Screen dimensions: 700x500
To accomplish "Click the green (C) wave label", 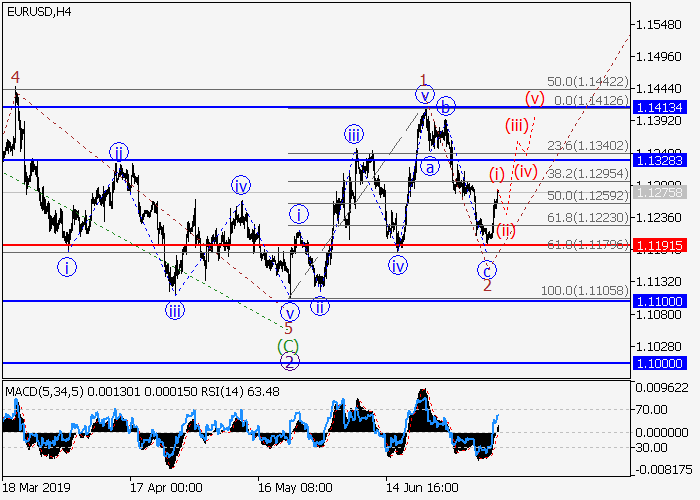I will pyautogui.click(x=288, y=345).
